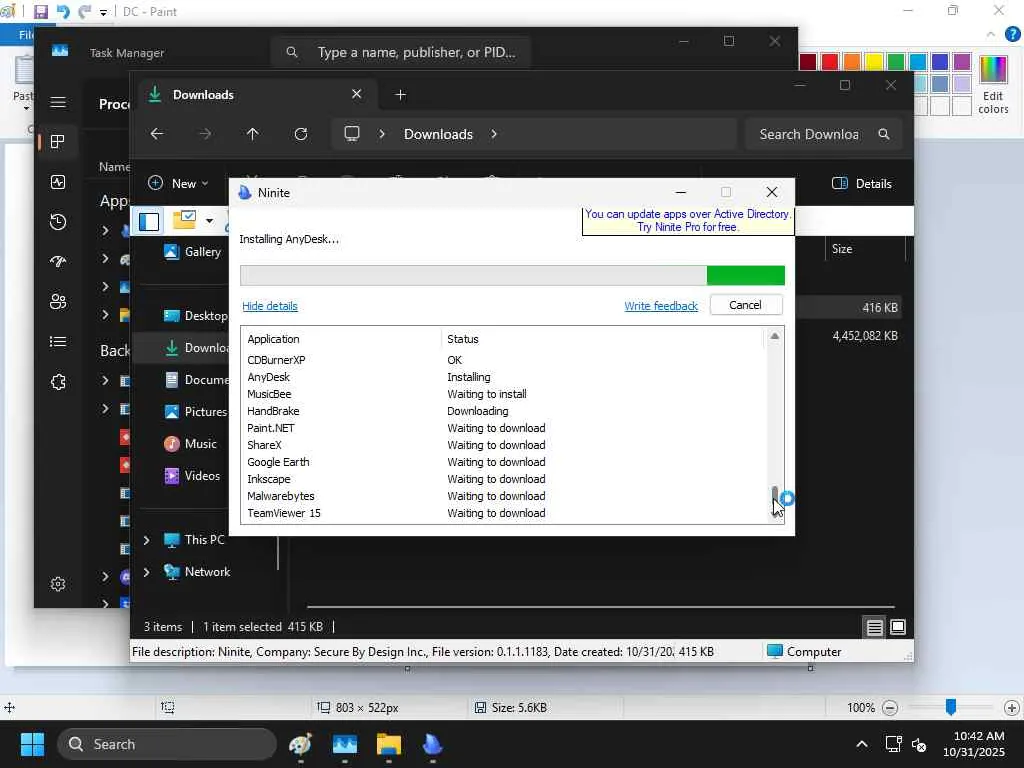1024x768 pixels.
Task: Refresh the Downloads folder
Action: tap(300, 134)
